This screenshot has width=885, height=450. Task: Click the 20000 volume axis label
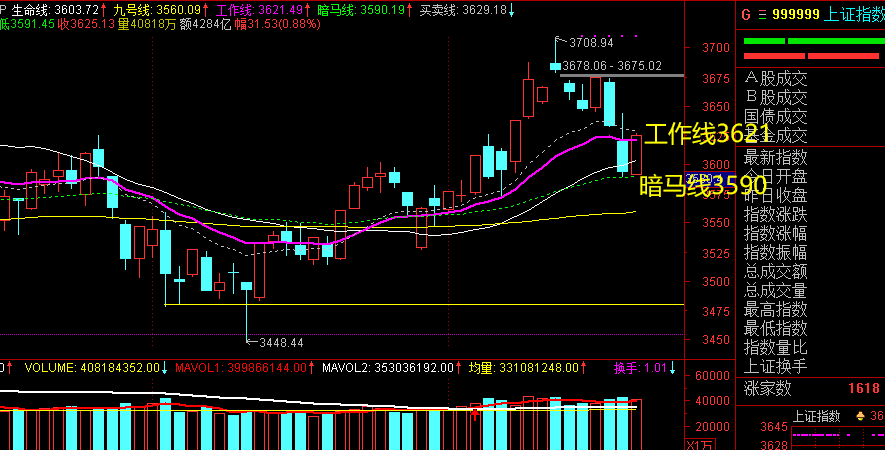pos(712,427)
